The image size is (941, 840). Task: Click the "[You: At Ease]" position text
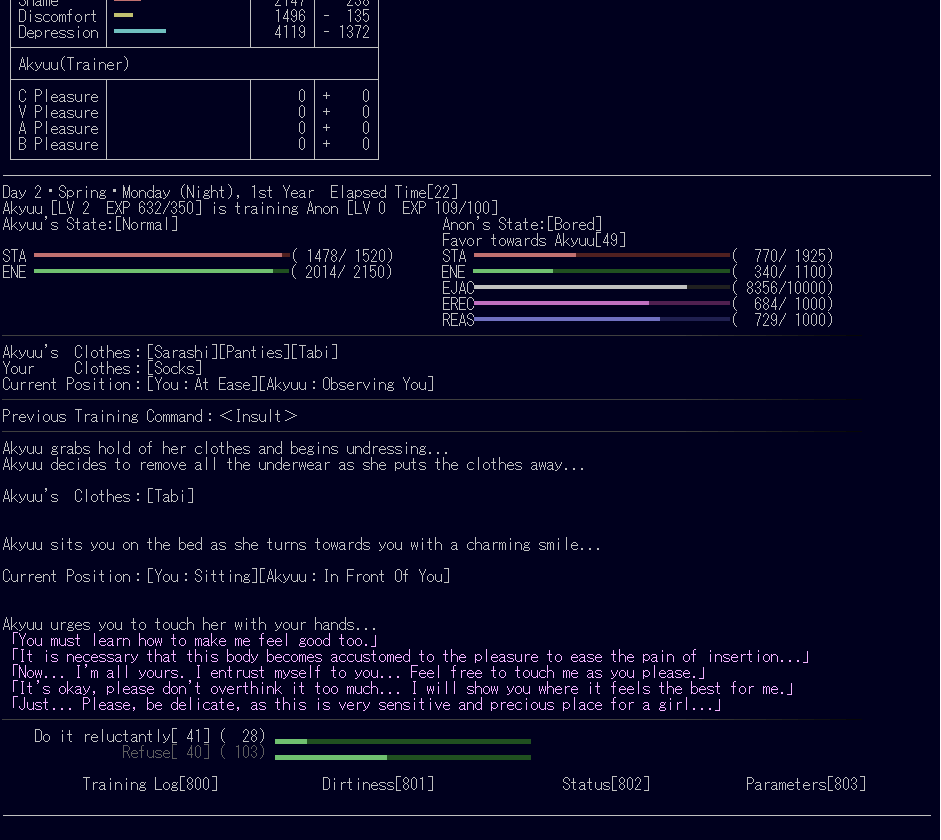[x=202, y=385]
